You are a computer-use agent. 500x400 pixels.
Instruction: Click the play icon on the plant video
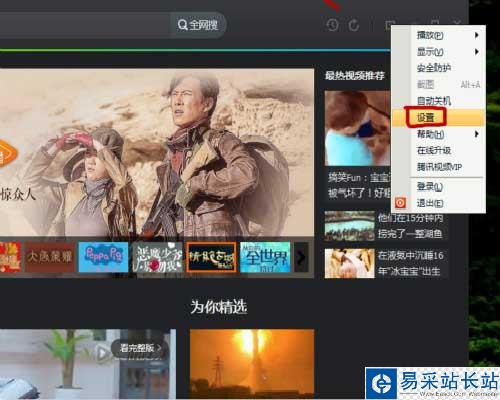coord(102,353)
